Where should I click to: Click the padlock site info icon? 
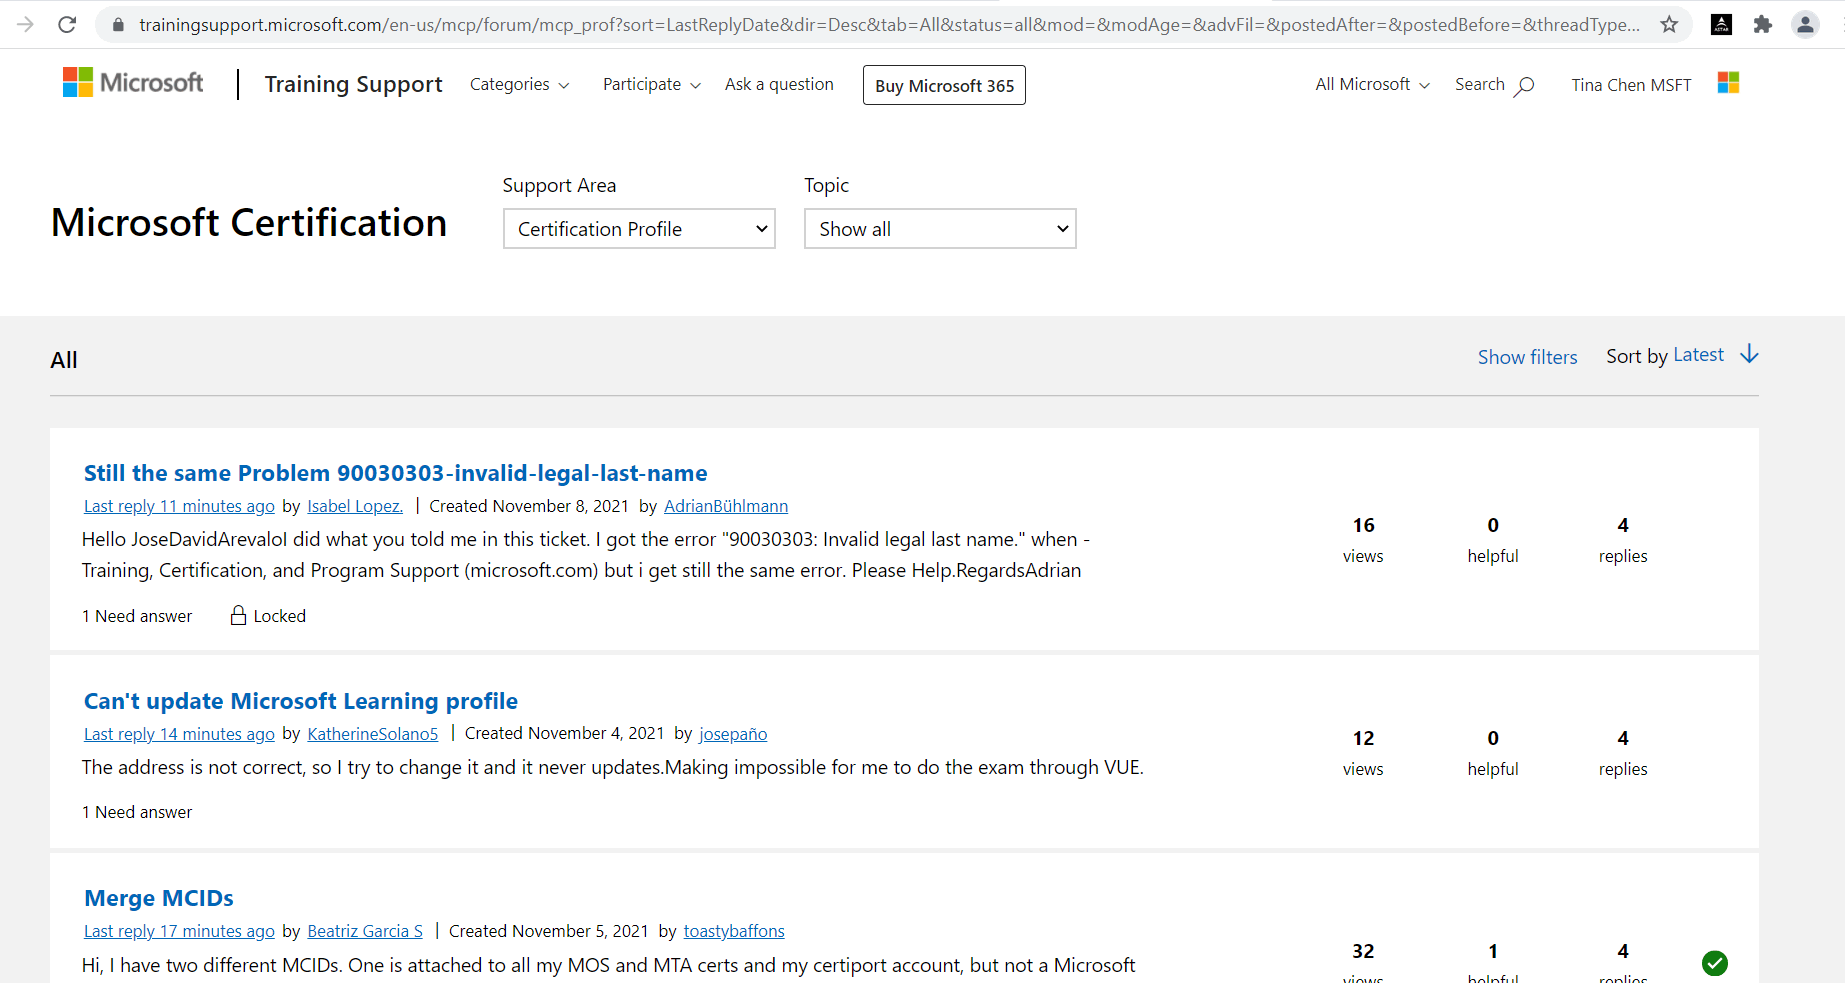point(118,24)
